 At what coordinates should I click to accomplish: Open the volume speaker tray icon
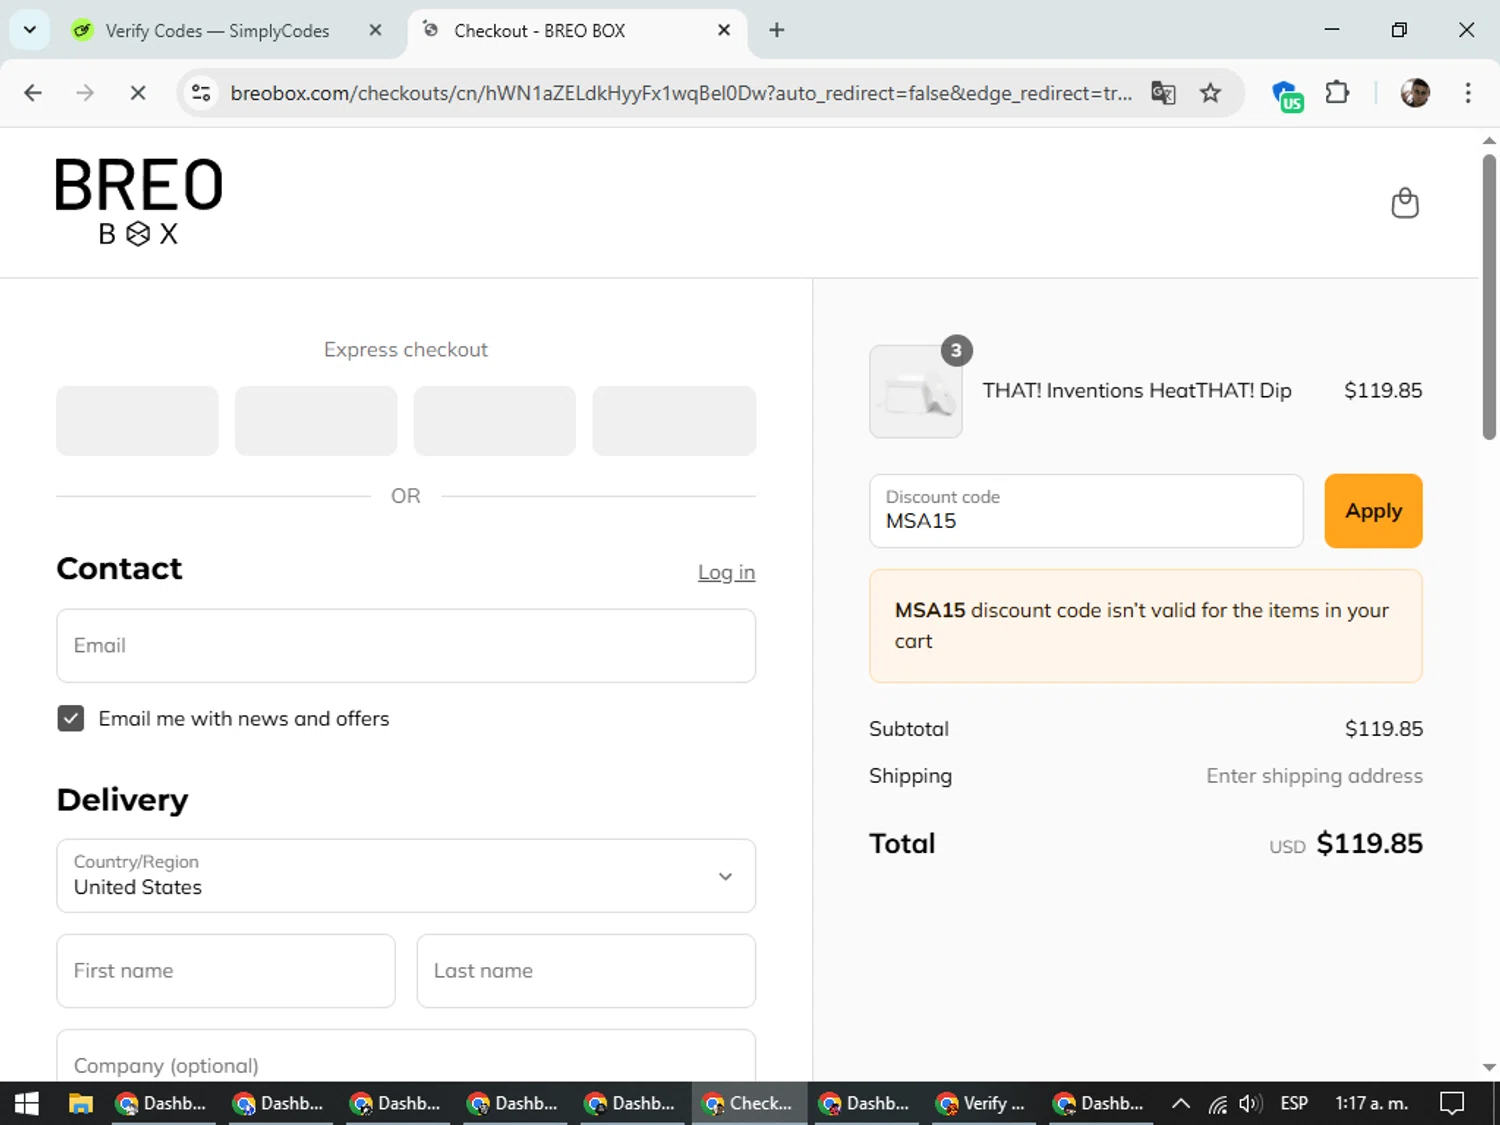1250,1104
